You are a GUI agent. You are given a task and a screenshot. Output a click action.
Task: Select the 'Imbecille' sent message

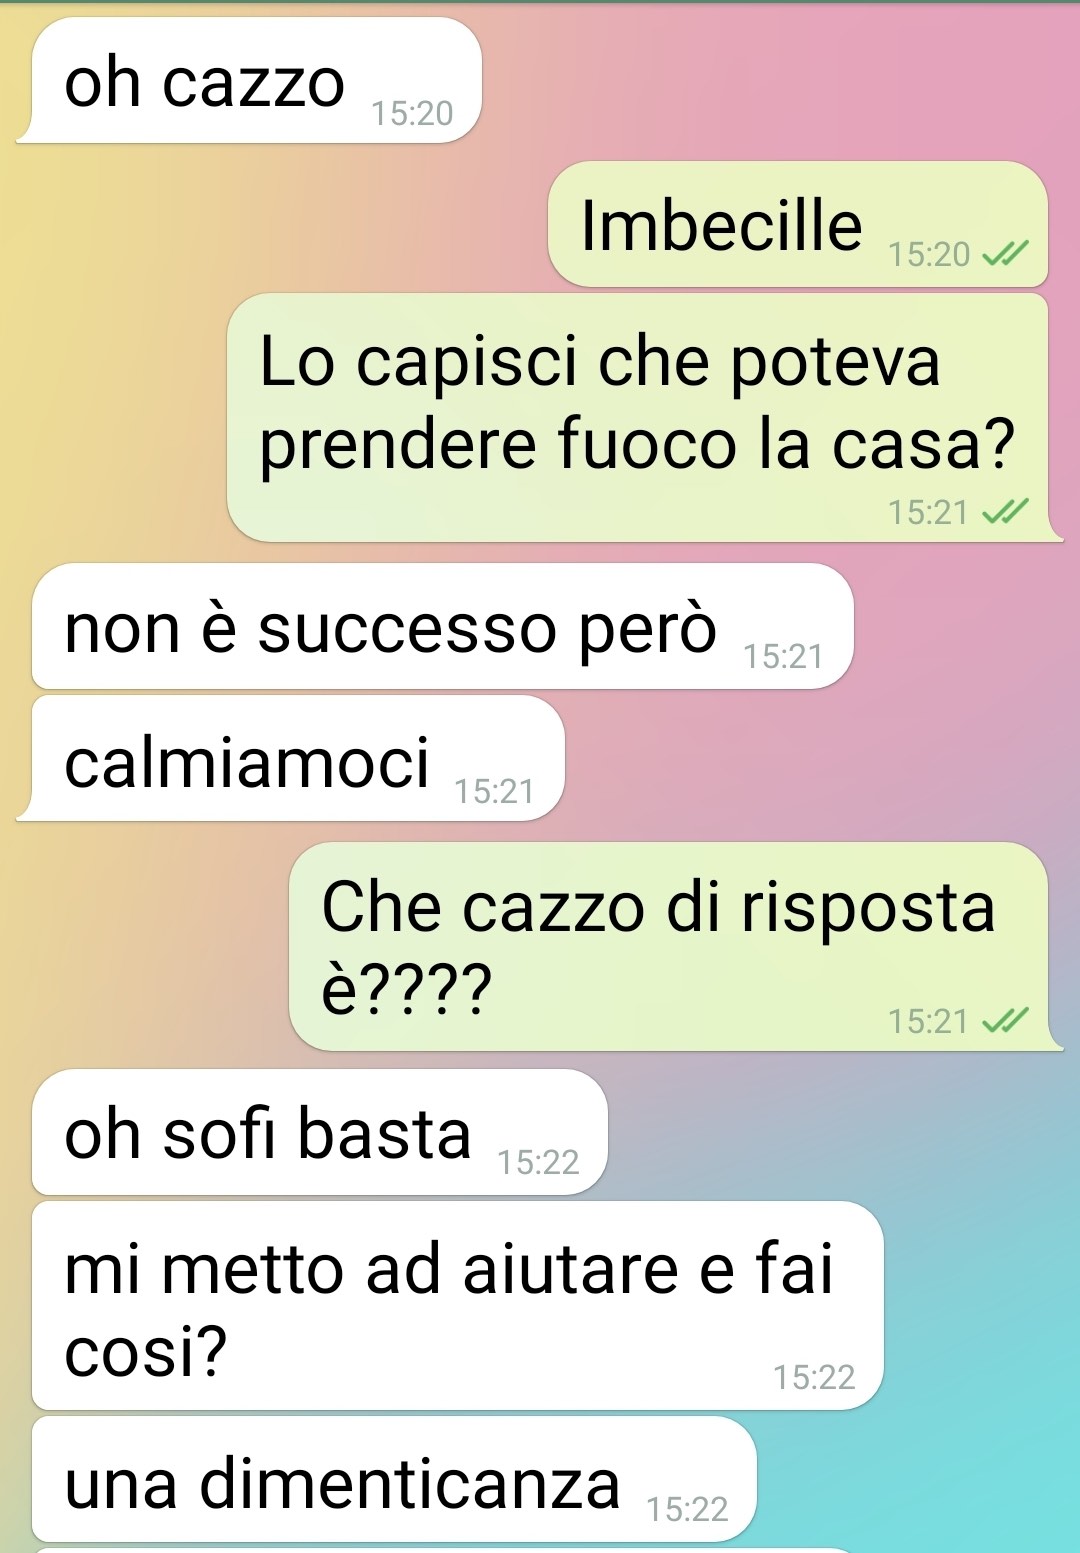798,225
